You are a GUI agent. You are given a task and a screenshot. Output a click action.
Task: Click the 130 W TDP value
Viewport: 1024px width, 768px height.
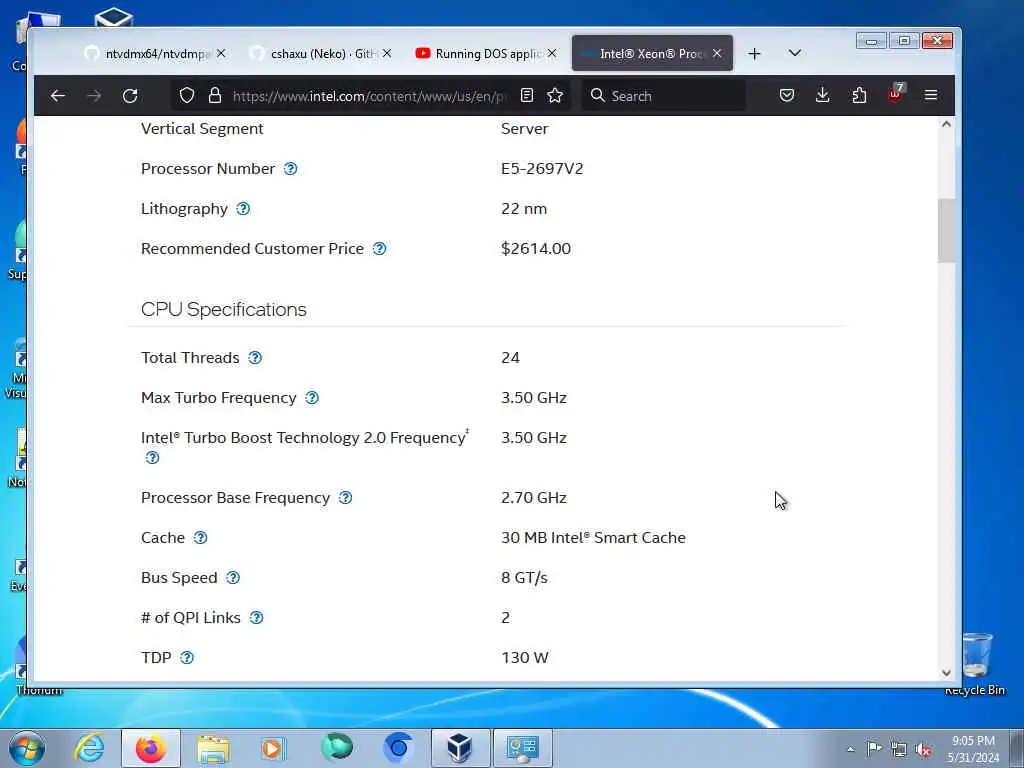[525, 657]
